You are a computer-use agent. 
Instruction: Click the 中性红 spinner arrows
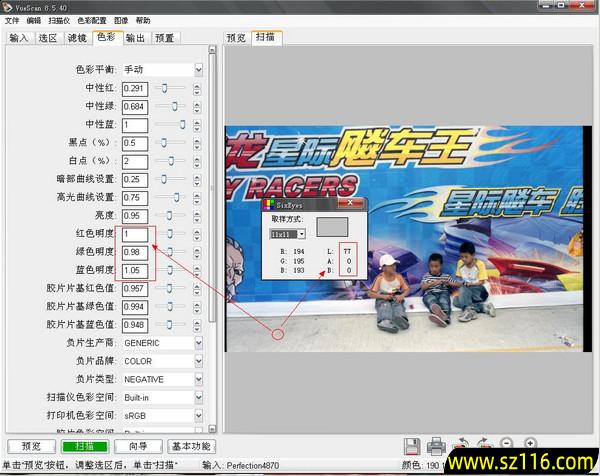[x=197, y=89]
